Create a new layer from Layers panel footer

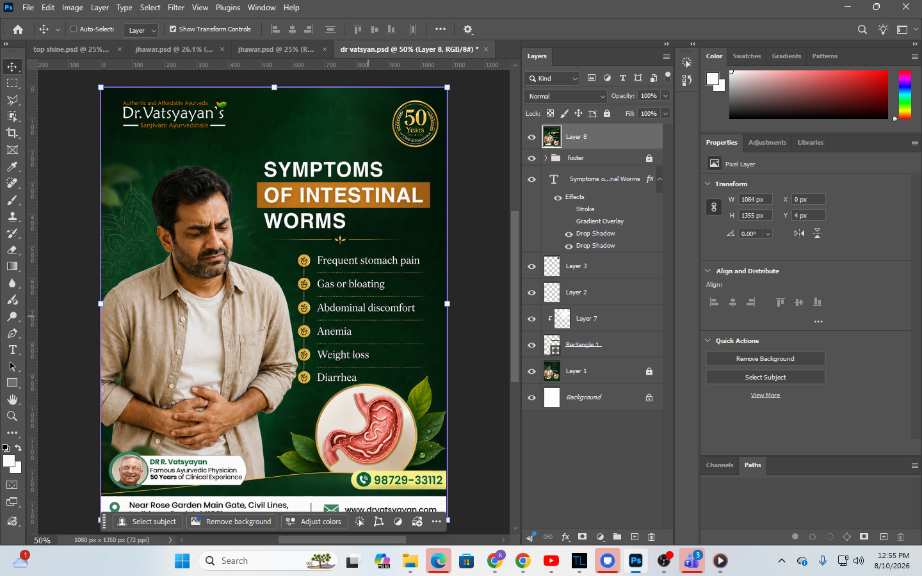pyautogui.click(x=634, y=537)
